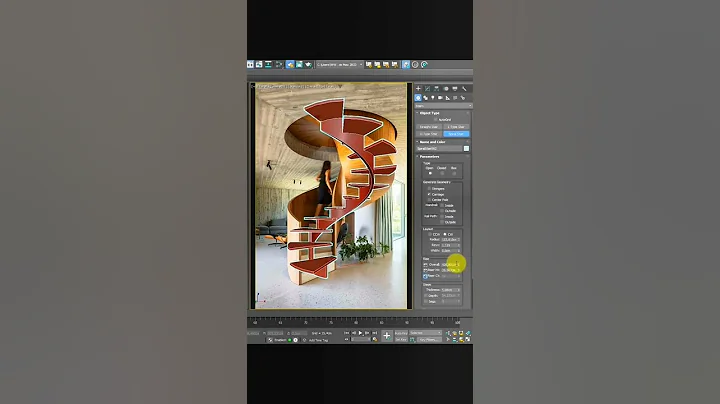This screenshot has width=720, height=404.
Task: Select the Space Warps category icon
Action: [x=455, y=98]
